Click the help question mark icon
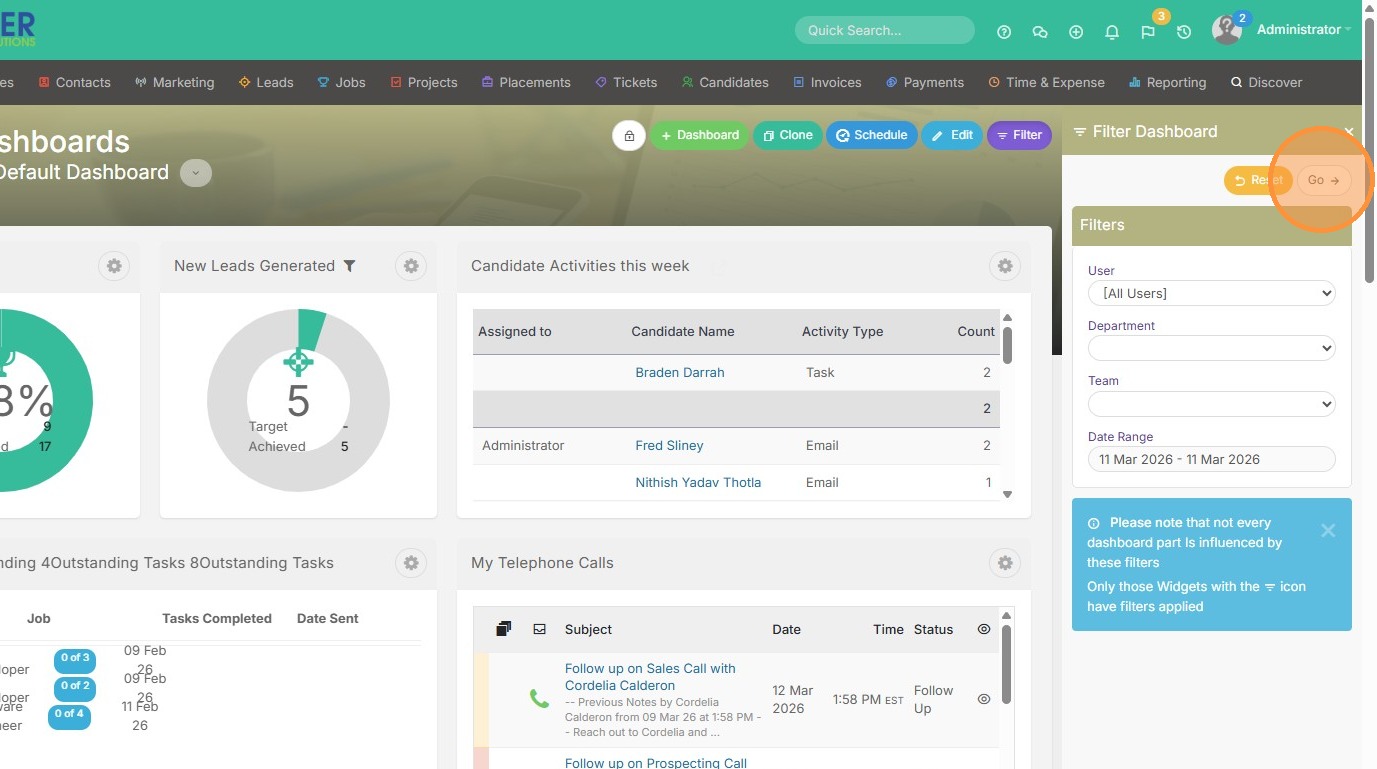This screenshot has width=1377, height=769. click(1004, 32)
